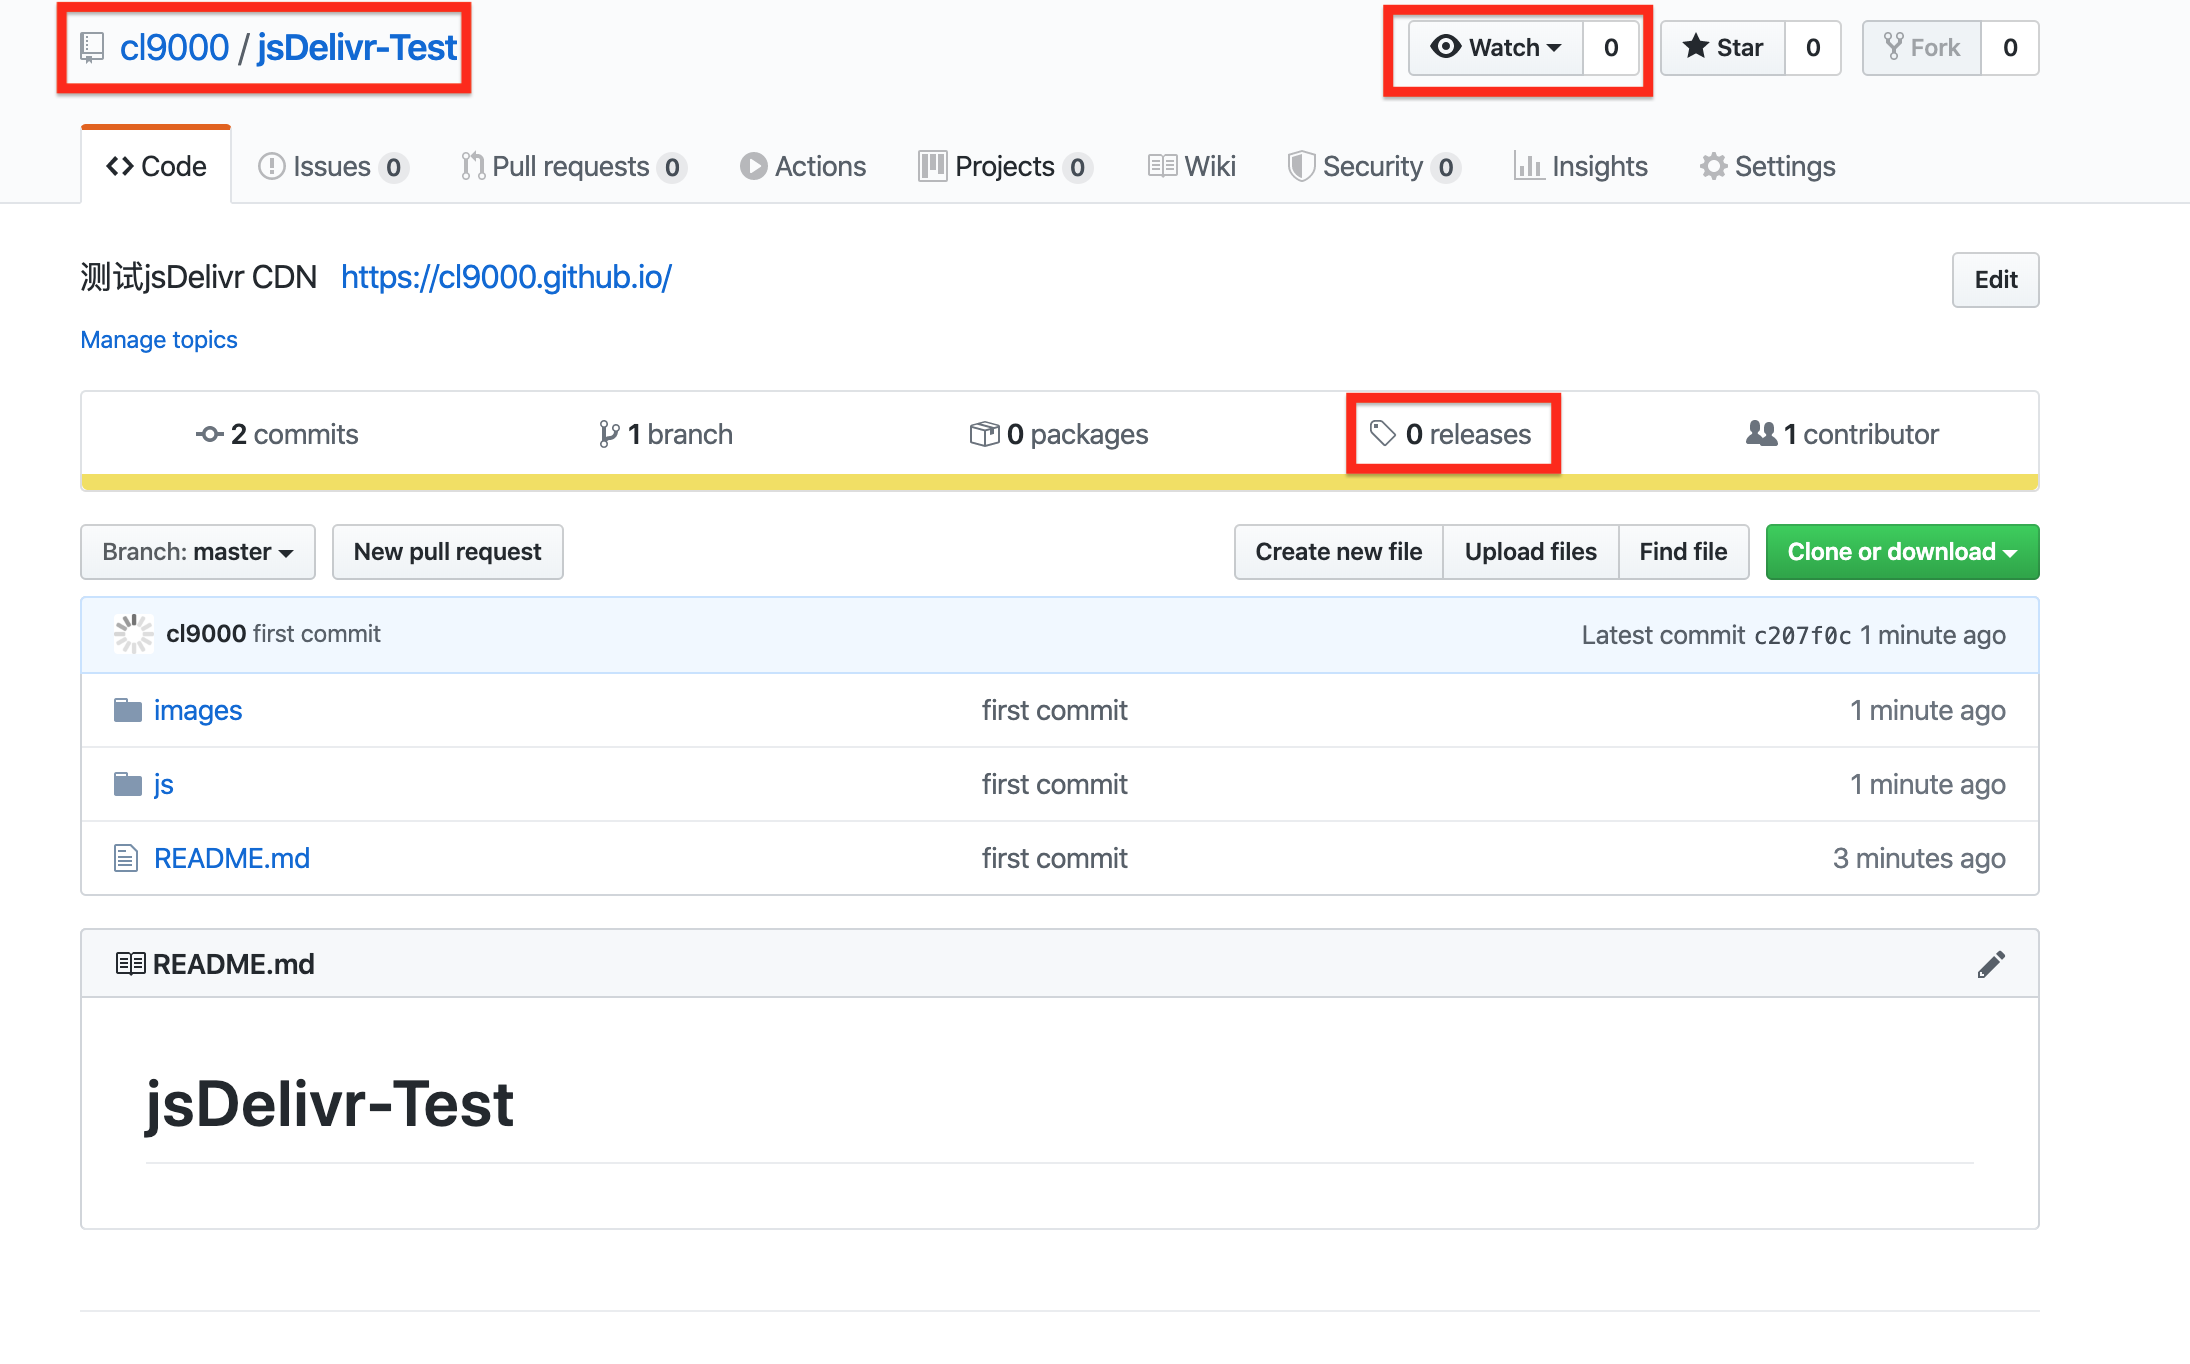Expand the Branch: master selector
The height and width of the screenshot is (1364, 2190).
coord(198,552)
